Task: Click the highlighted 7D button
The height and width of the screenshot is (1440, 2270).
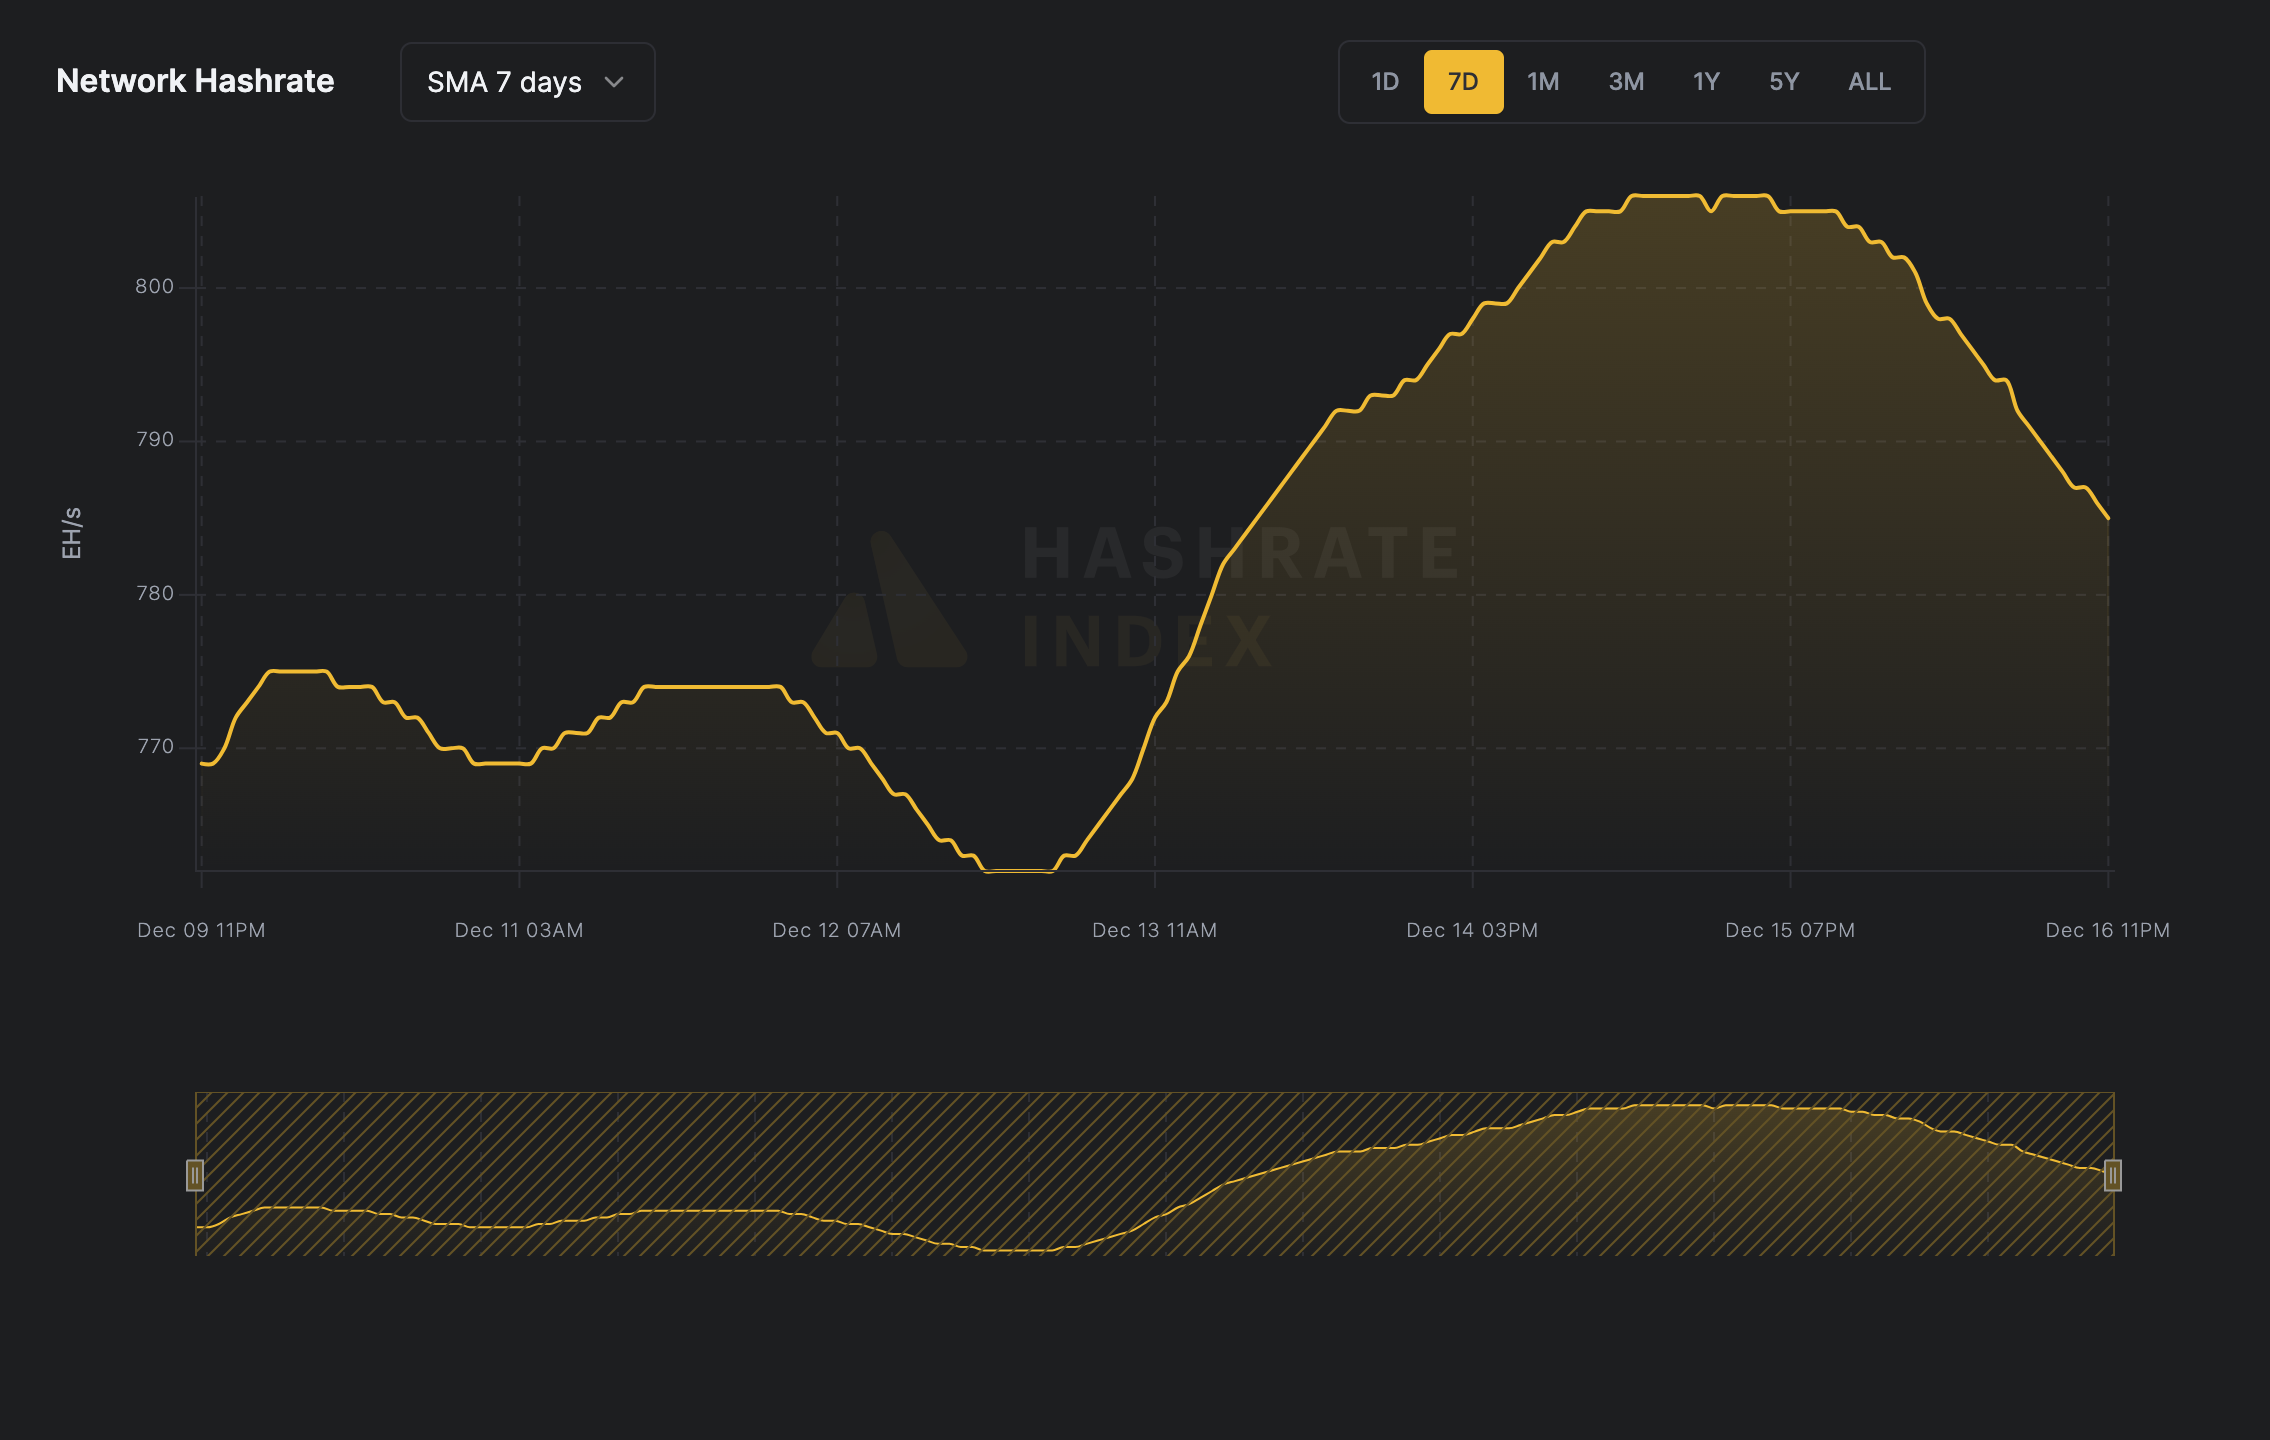Action: (x=1463, y=82)
